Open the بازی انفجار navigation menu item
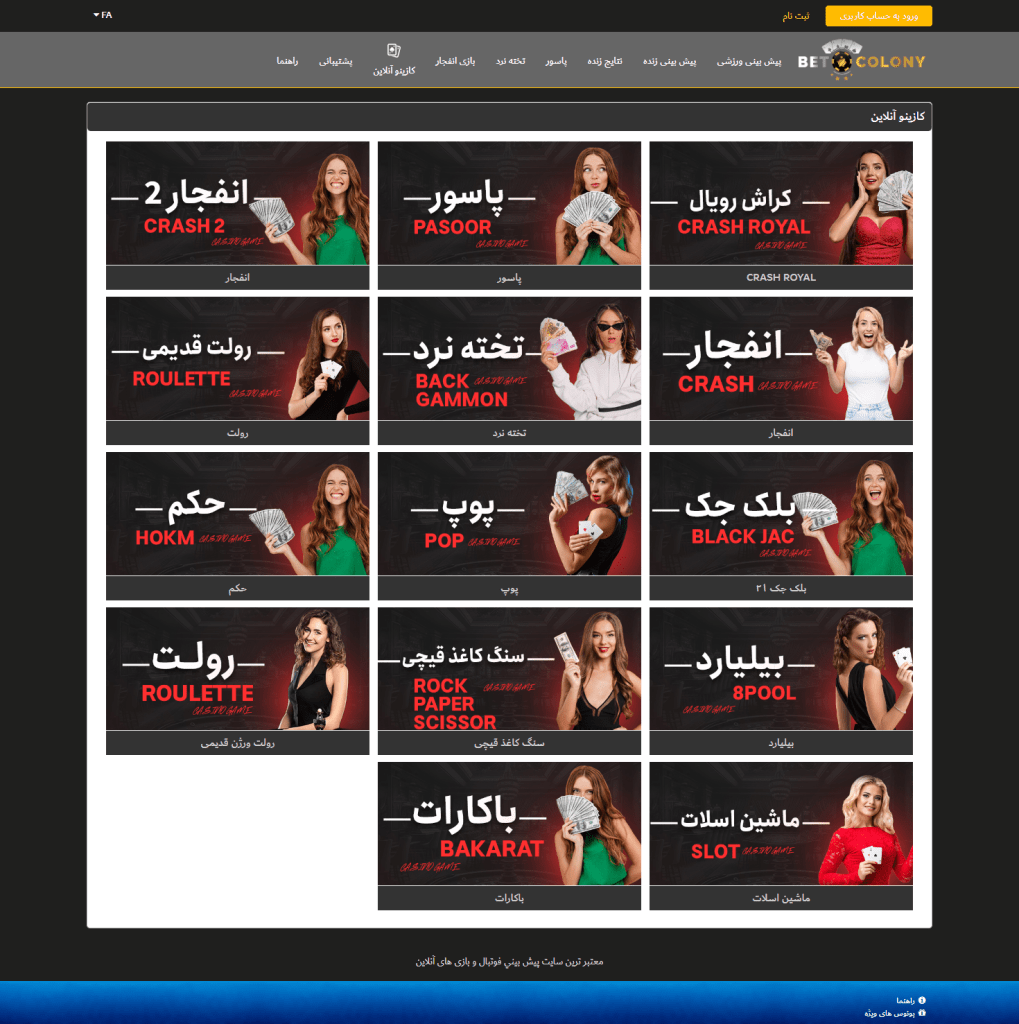Screen dimensions: 1019x1024 (x=455, y=61)
